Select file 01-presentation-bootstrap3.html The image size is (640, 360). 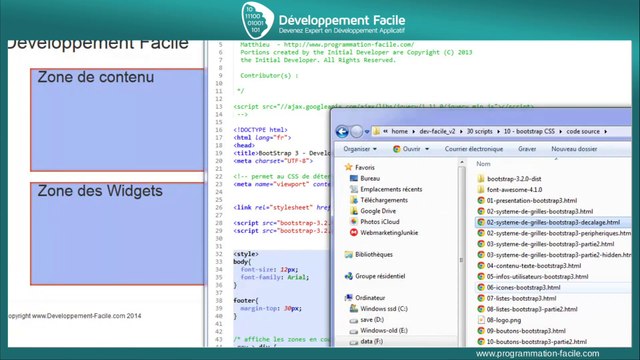(527, 200)
